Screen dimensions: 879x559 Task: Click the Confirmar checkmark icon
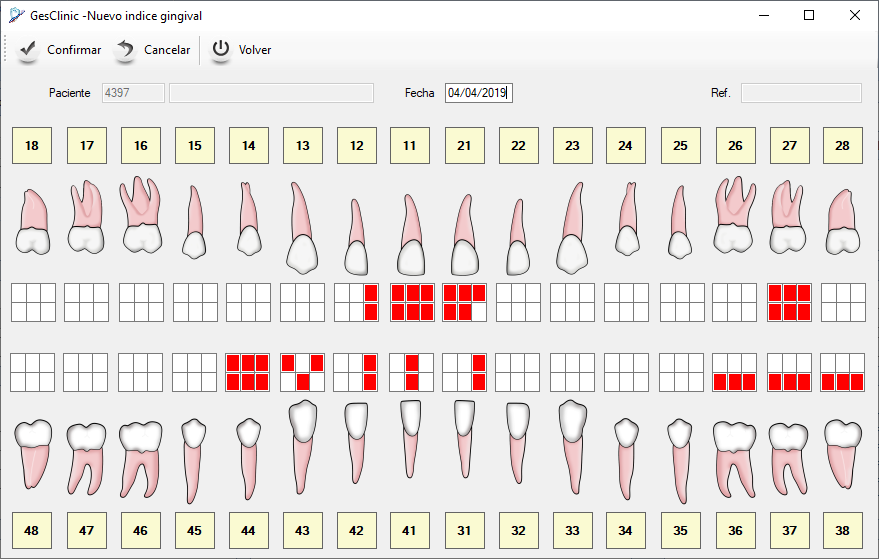pyautogui.click(x=27, y=50)
